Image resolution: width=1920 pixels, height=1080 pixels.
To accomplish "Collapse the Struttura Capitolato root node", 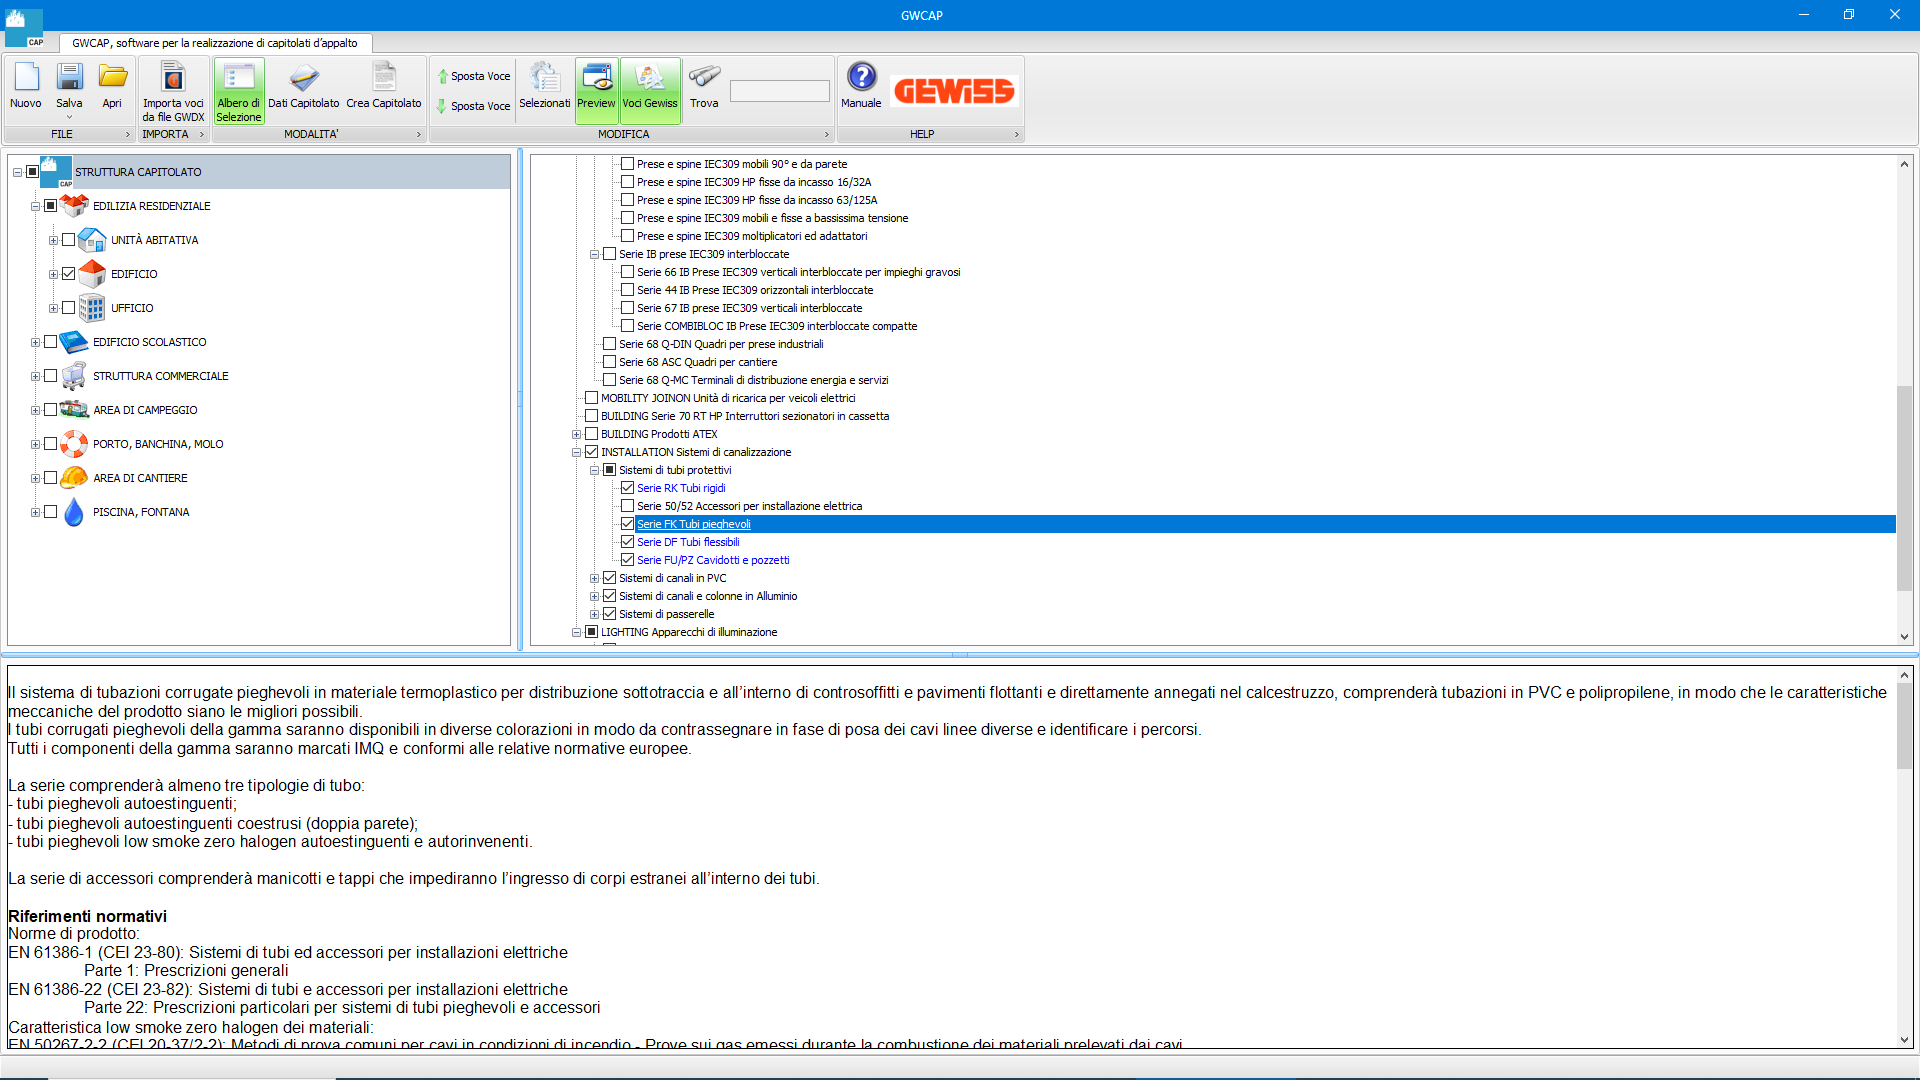I will click(17, 172).
